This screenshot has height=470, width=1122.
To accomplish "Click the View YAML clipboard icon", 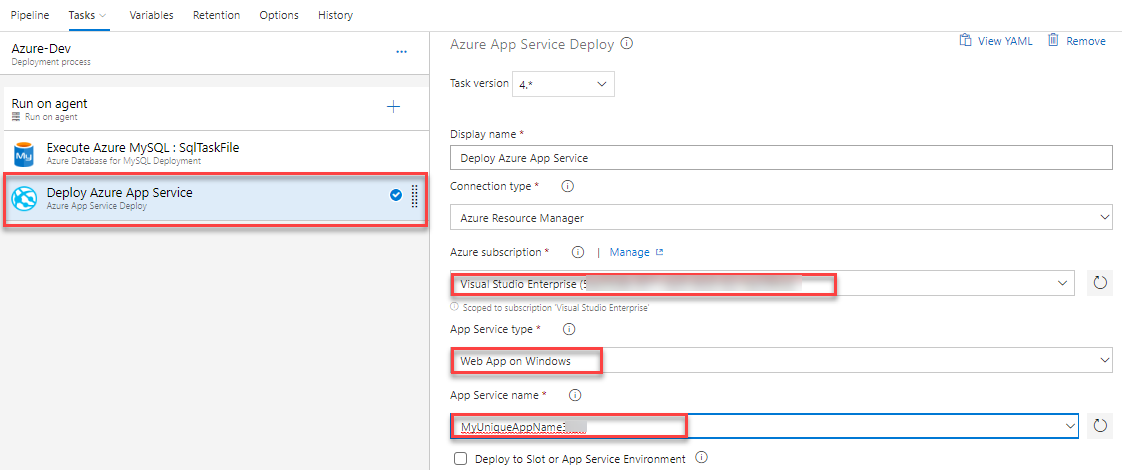I will pyautogui.click(x=965, y=40).
